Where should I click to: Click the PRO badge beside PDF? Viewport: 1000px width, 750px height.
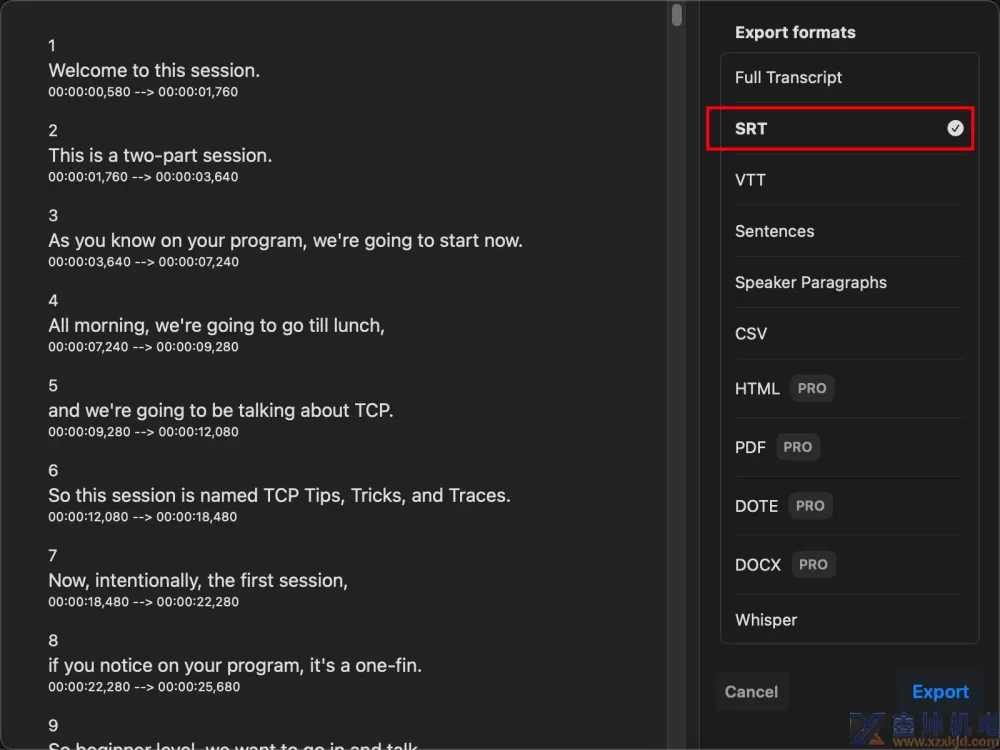pyautogui.click(x=798, y=447)
